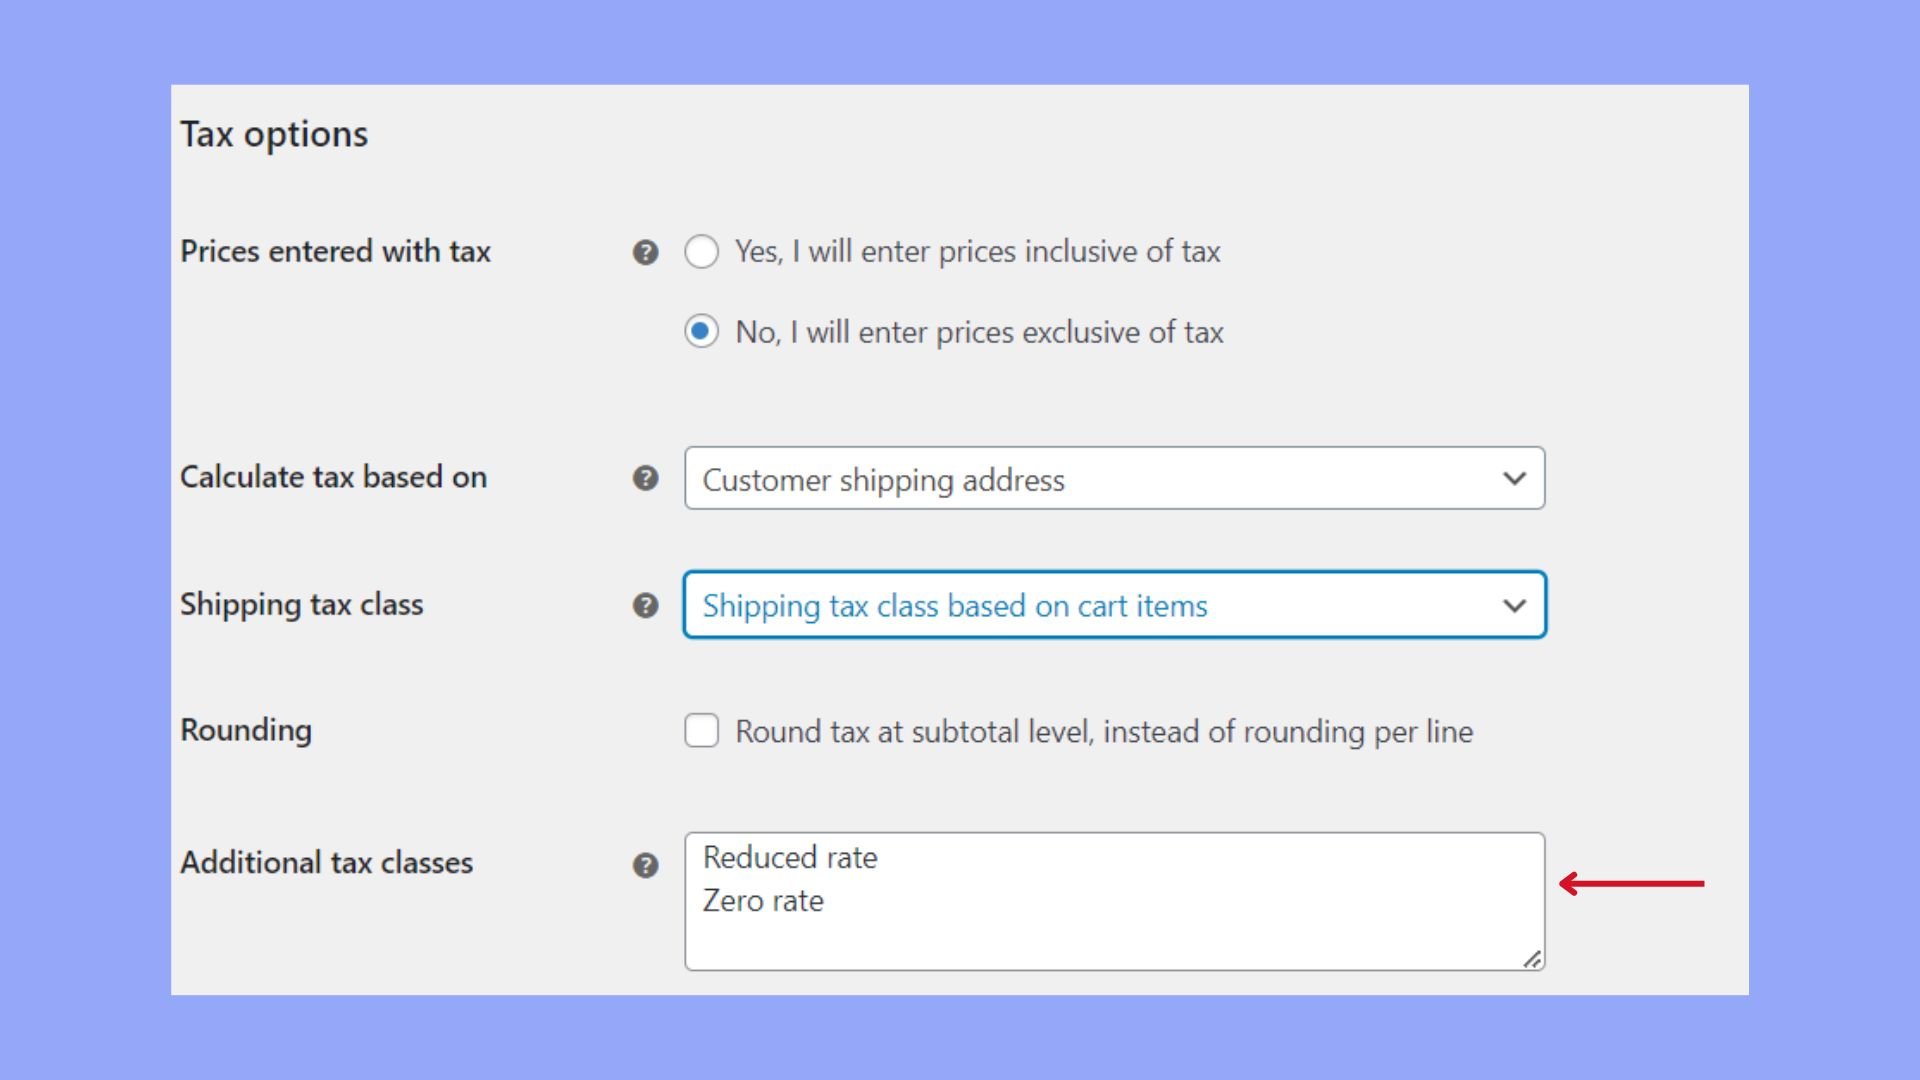Click the Reduced rate line in textarea

[790, 858]
